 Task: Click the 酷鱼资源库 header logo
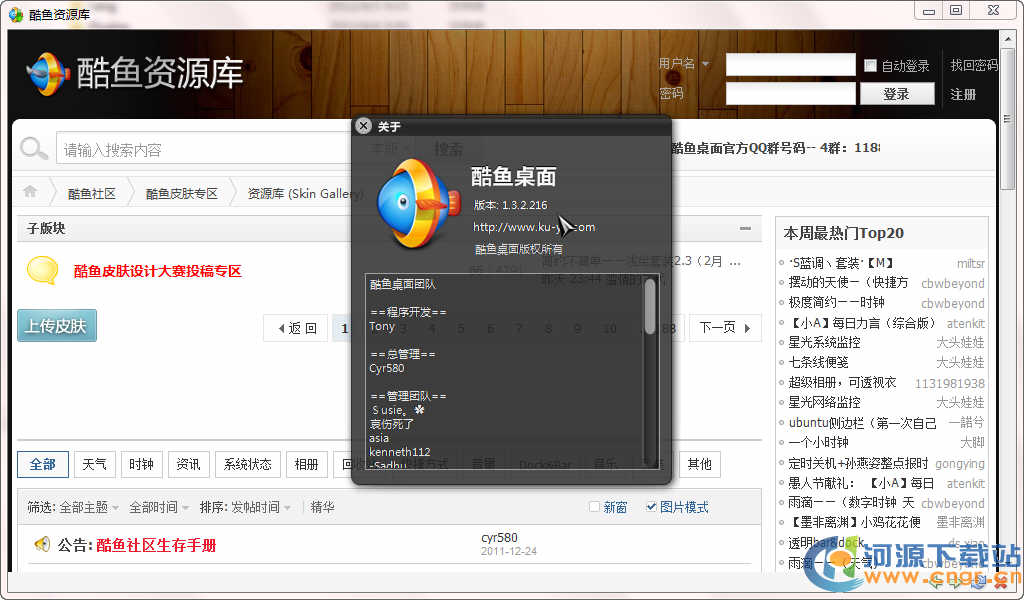pyautogui.click(x=134, y=74)
